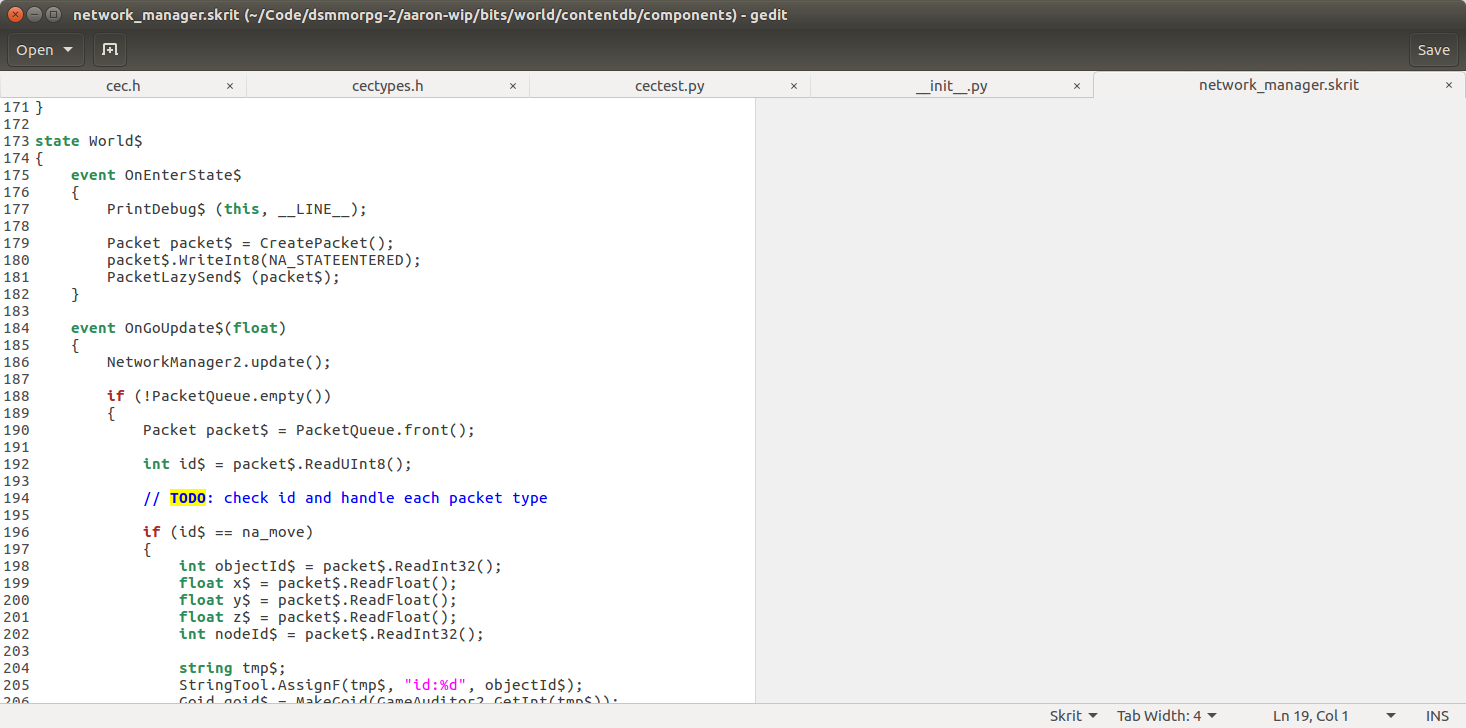Select the network_manager.skrit tab
The height and width of the screenshot is (728, 1466).
(x=1279, y=85)
